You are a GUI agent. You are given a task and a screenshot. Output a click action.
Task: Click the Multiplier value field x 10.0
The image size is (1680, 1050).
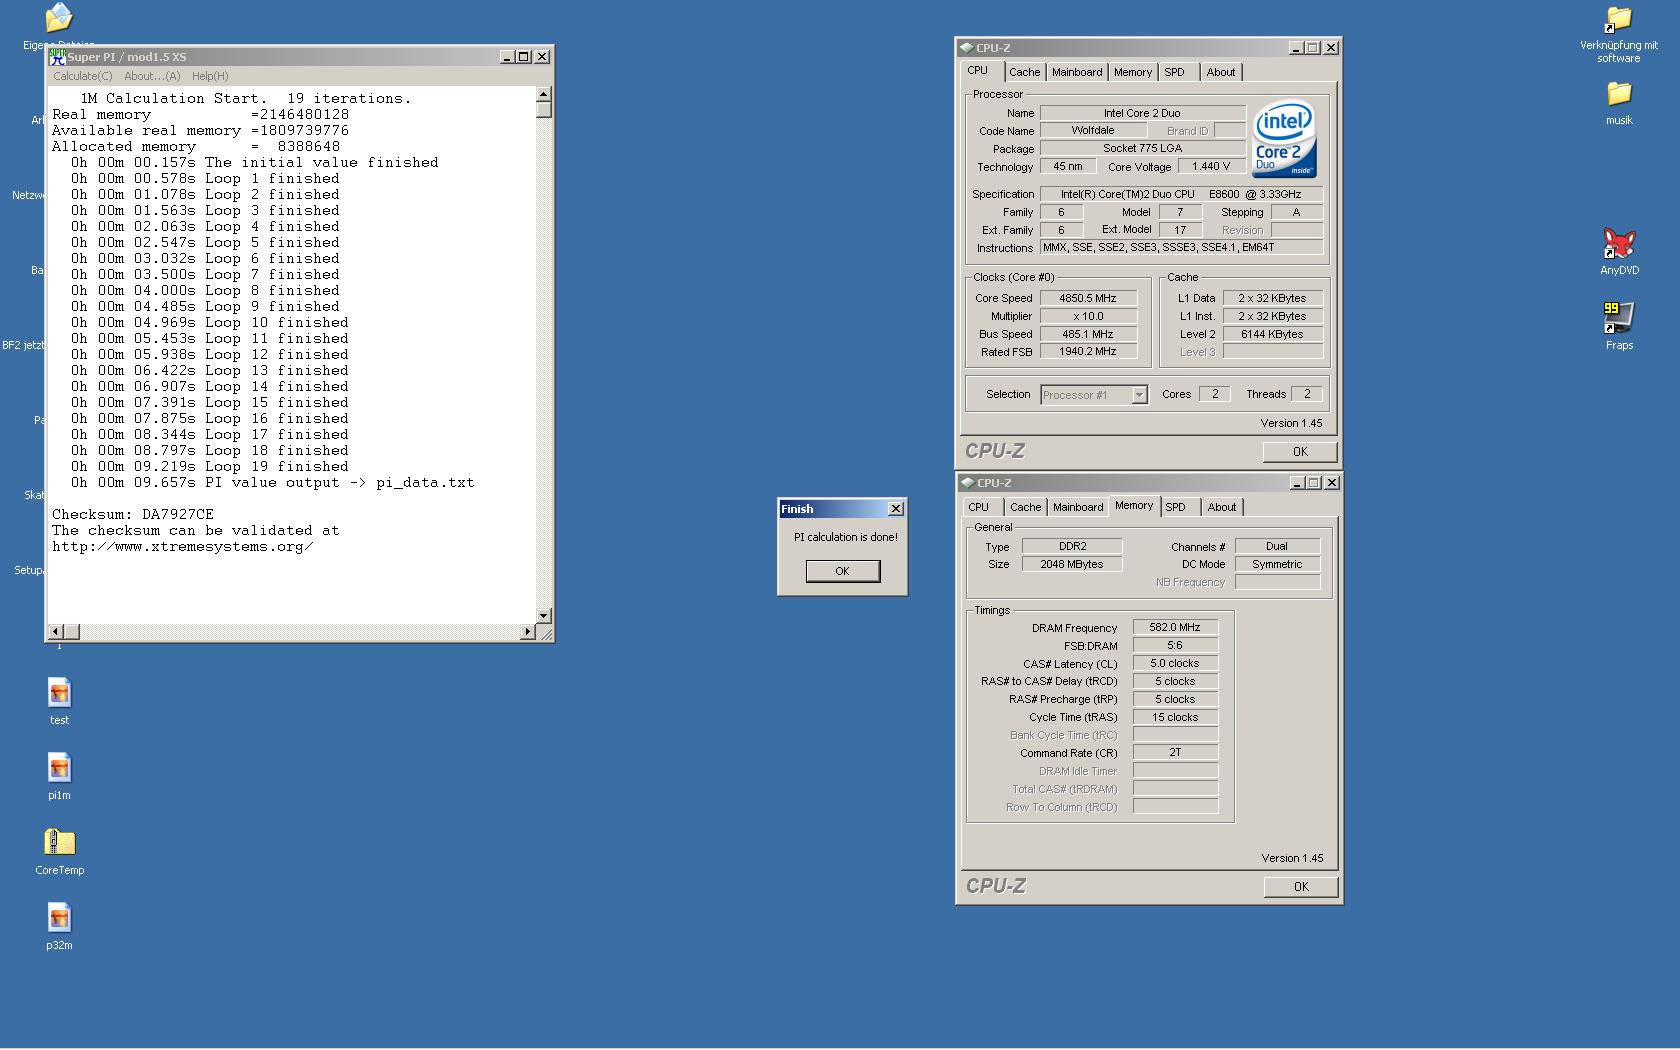click(x=1088, y=316)
